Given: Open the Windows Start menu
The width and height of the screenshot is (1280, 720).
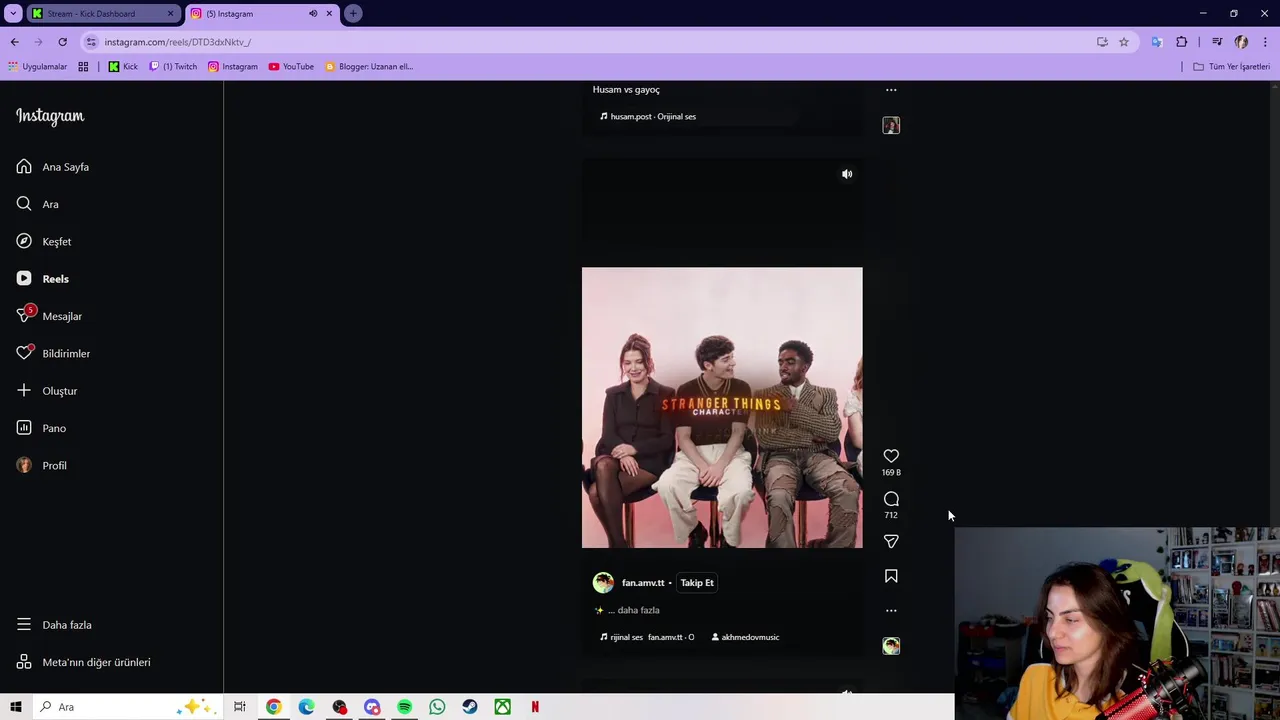Looking at the screenshot, I should pyautogui.click(x=16, y=707).
